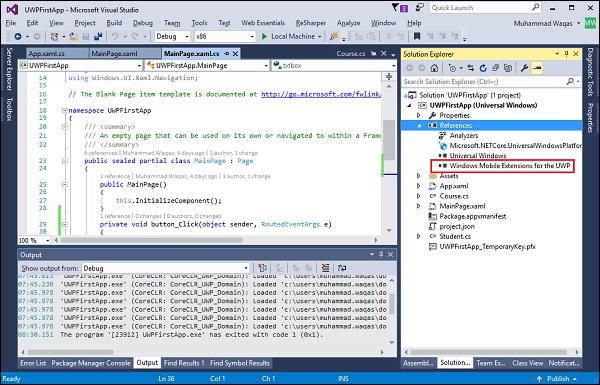Open the Build menu

[x=114, y=23]
